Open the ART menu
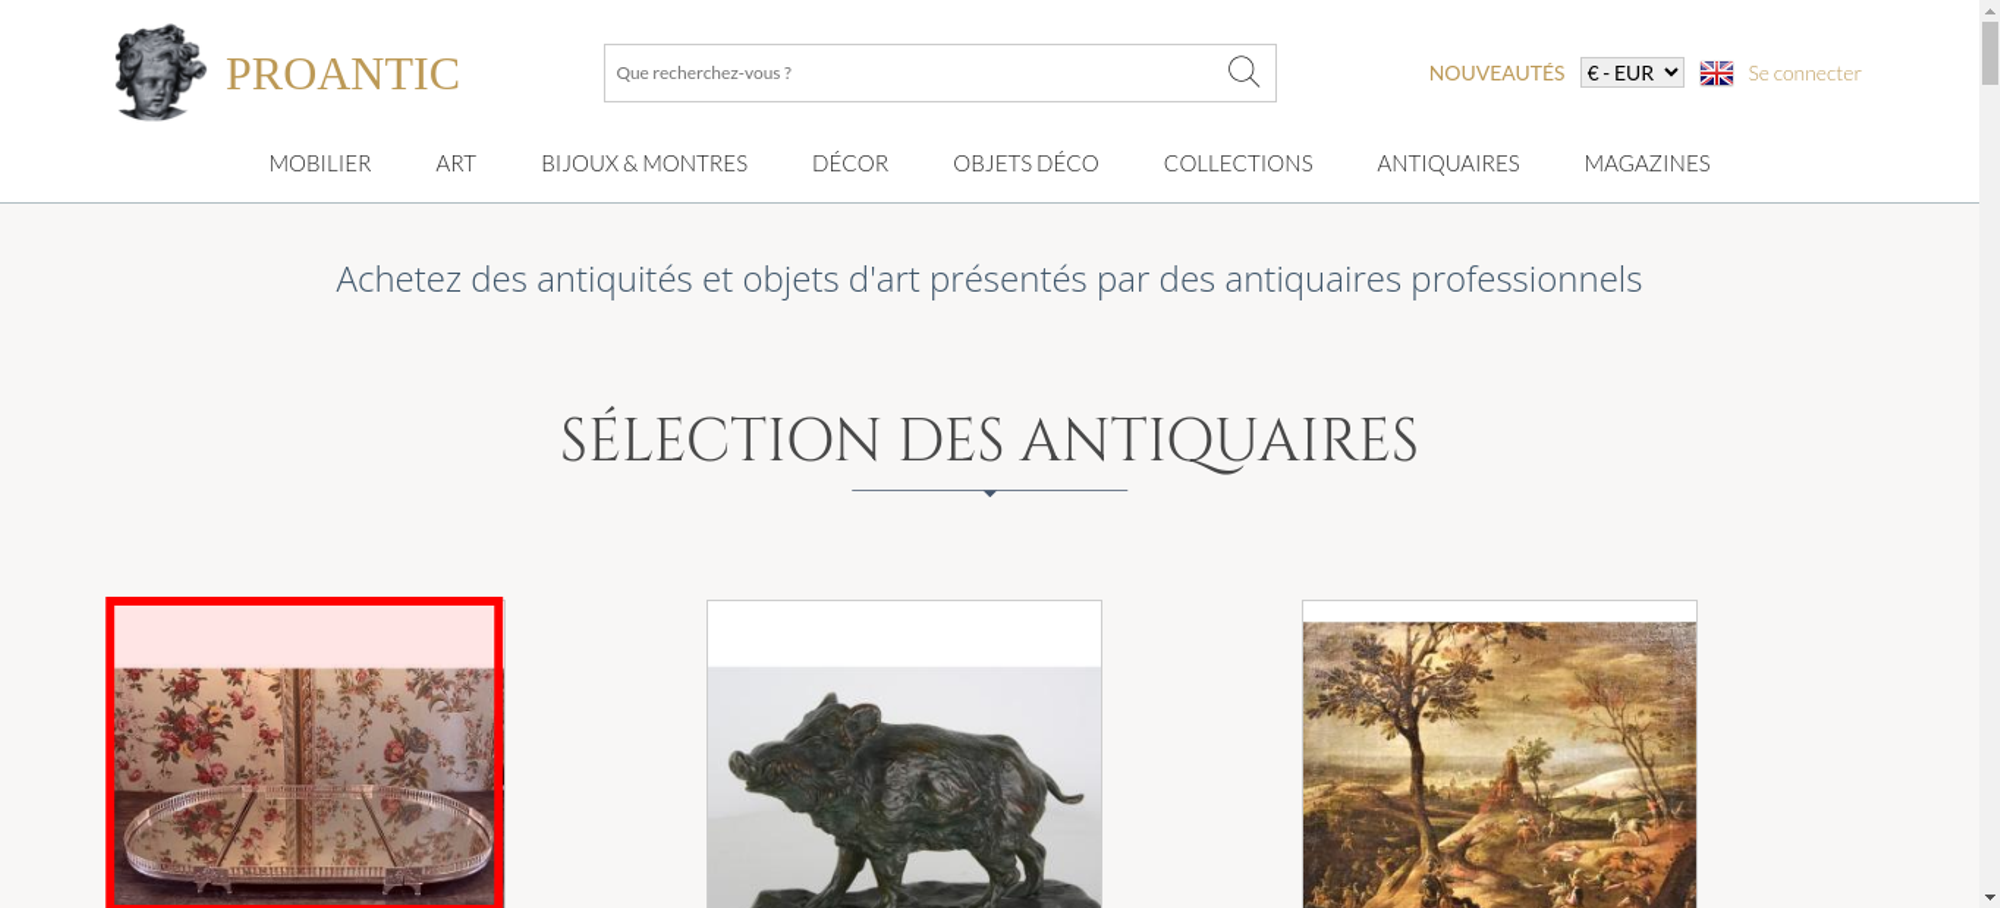This screenshot has height=908, width=2000. 456,163
